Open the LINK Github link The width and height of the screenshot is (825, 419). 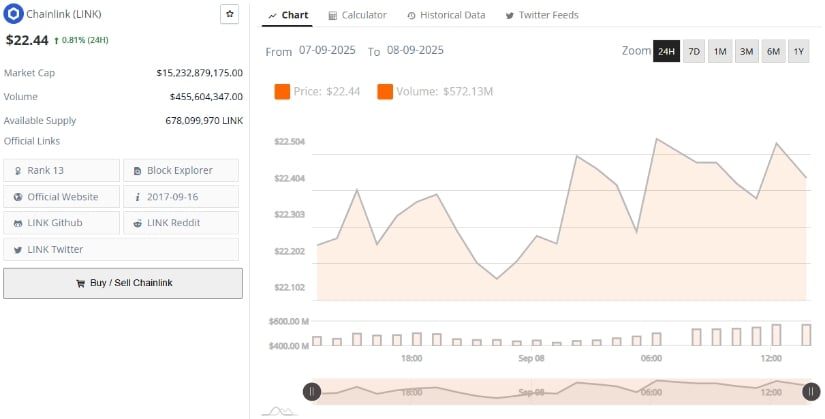62,223
